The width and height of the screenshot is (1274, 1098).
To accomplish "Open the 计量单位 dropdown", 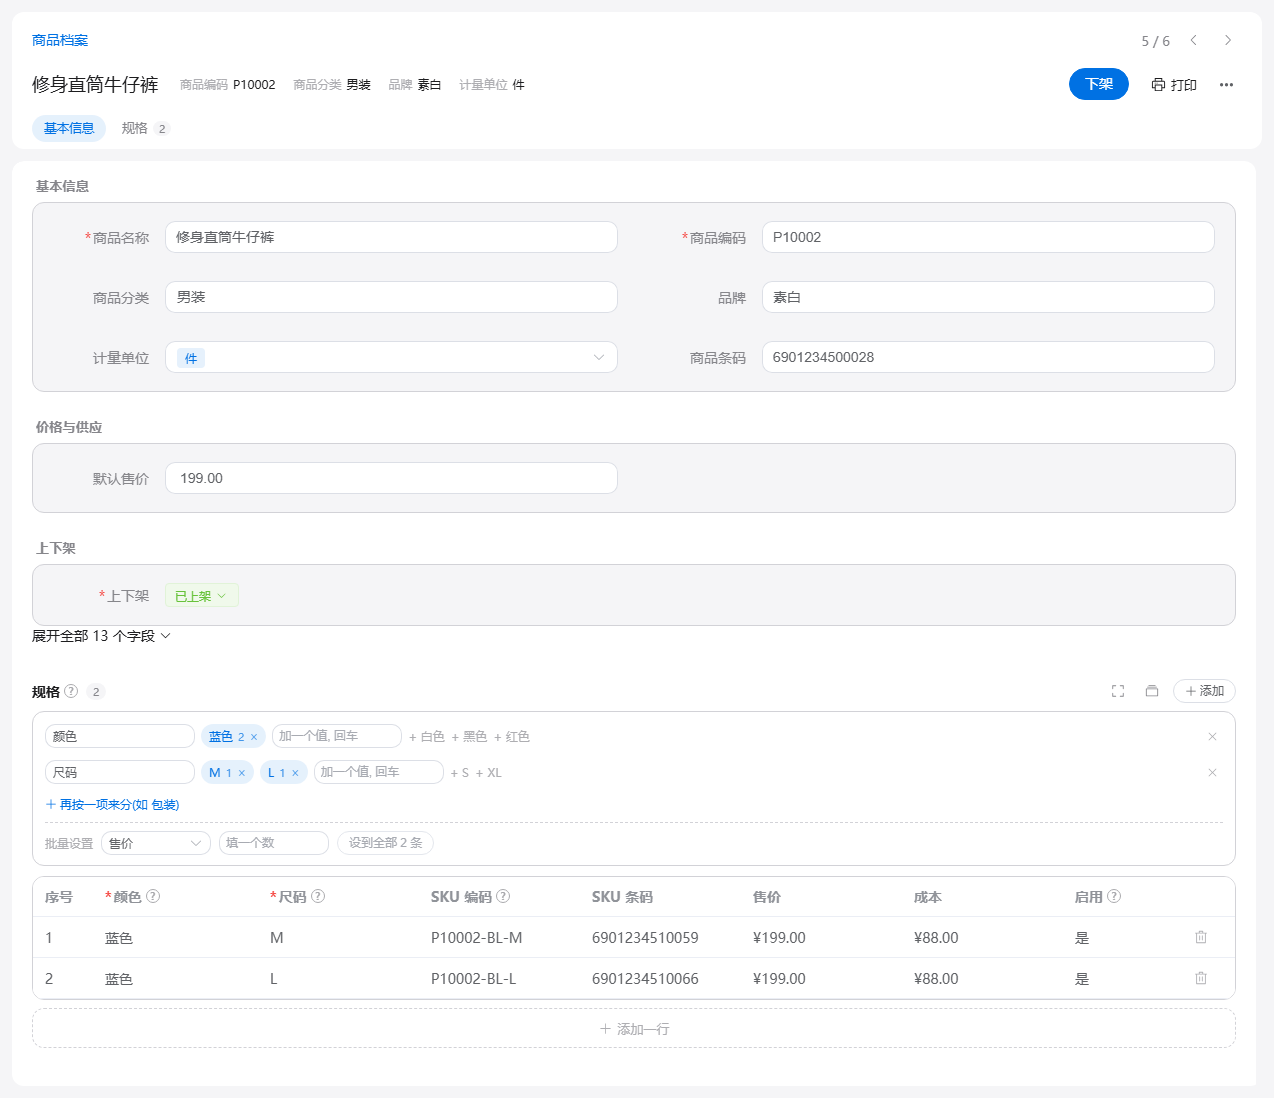I will click(x=391, y=357).
